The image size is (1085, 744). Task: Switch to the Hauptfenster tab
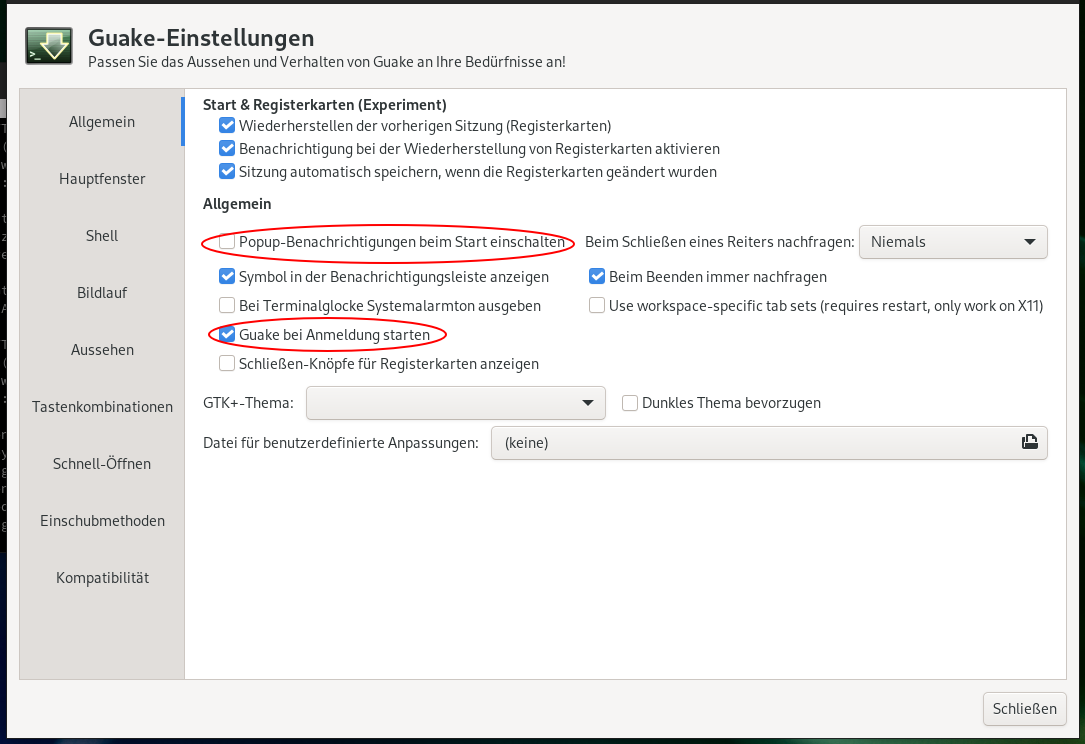pyautogui.click(x=102, y=179)
